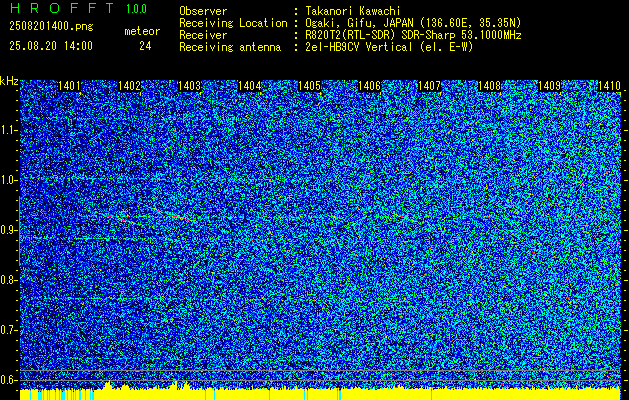Click the date 25.08.20 14:00
Viewport: 629px width, 400px height.
coord(51,46)
